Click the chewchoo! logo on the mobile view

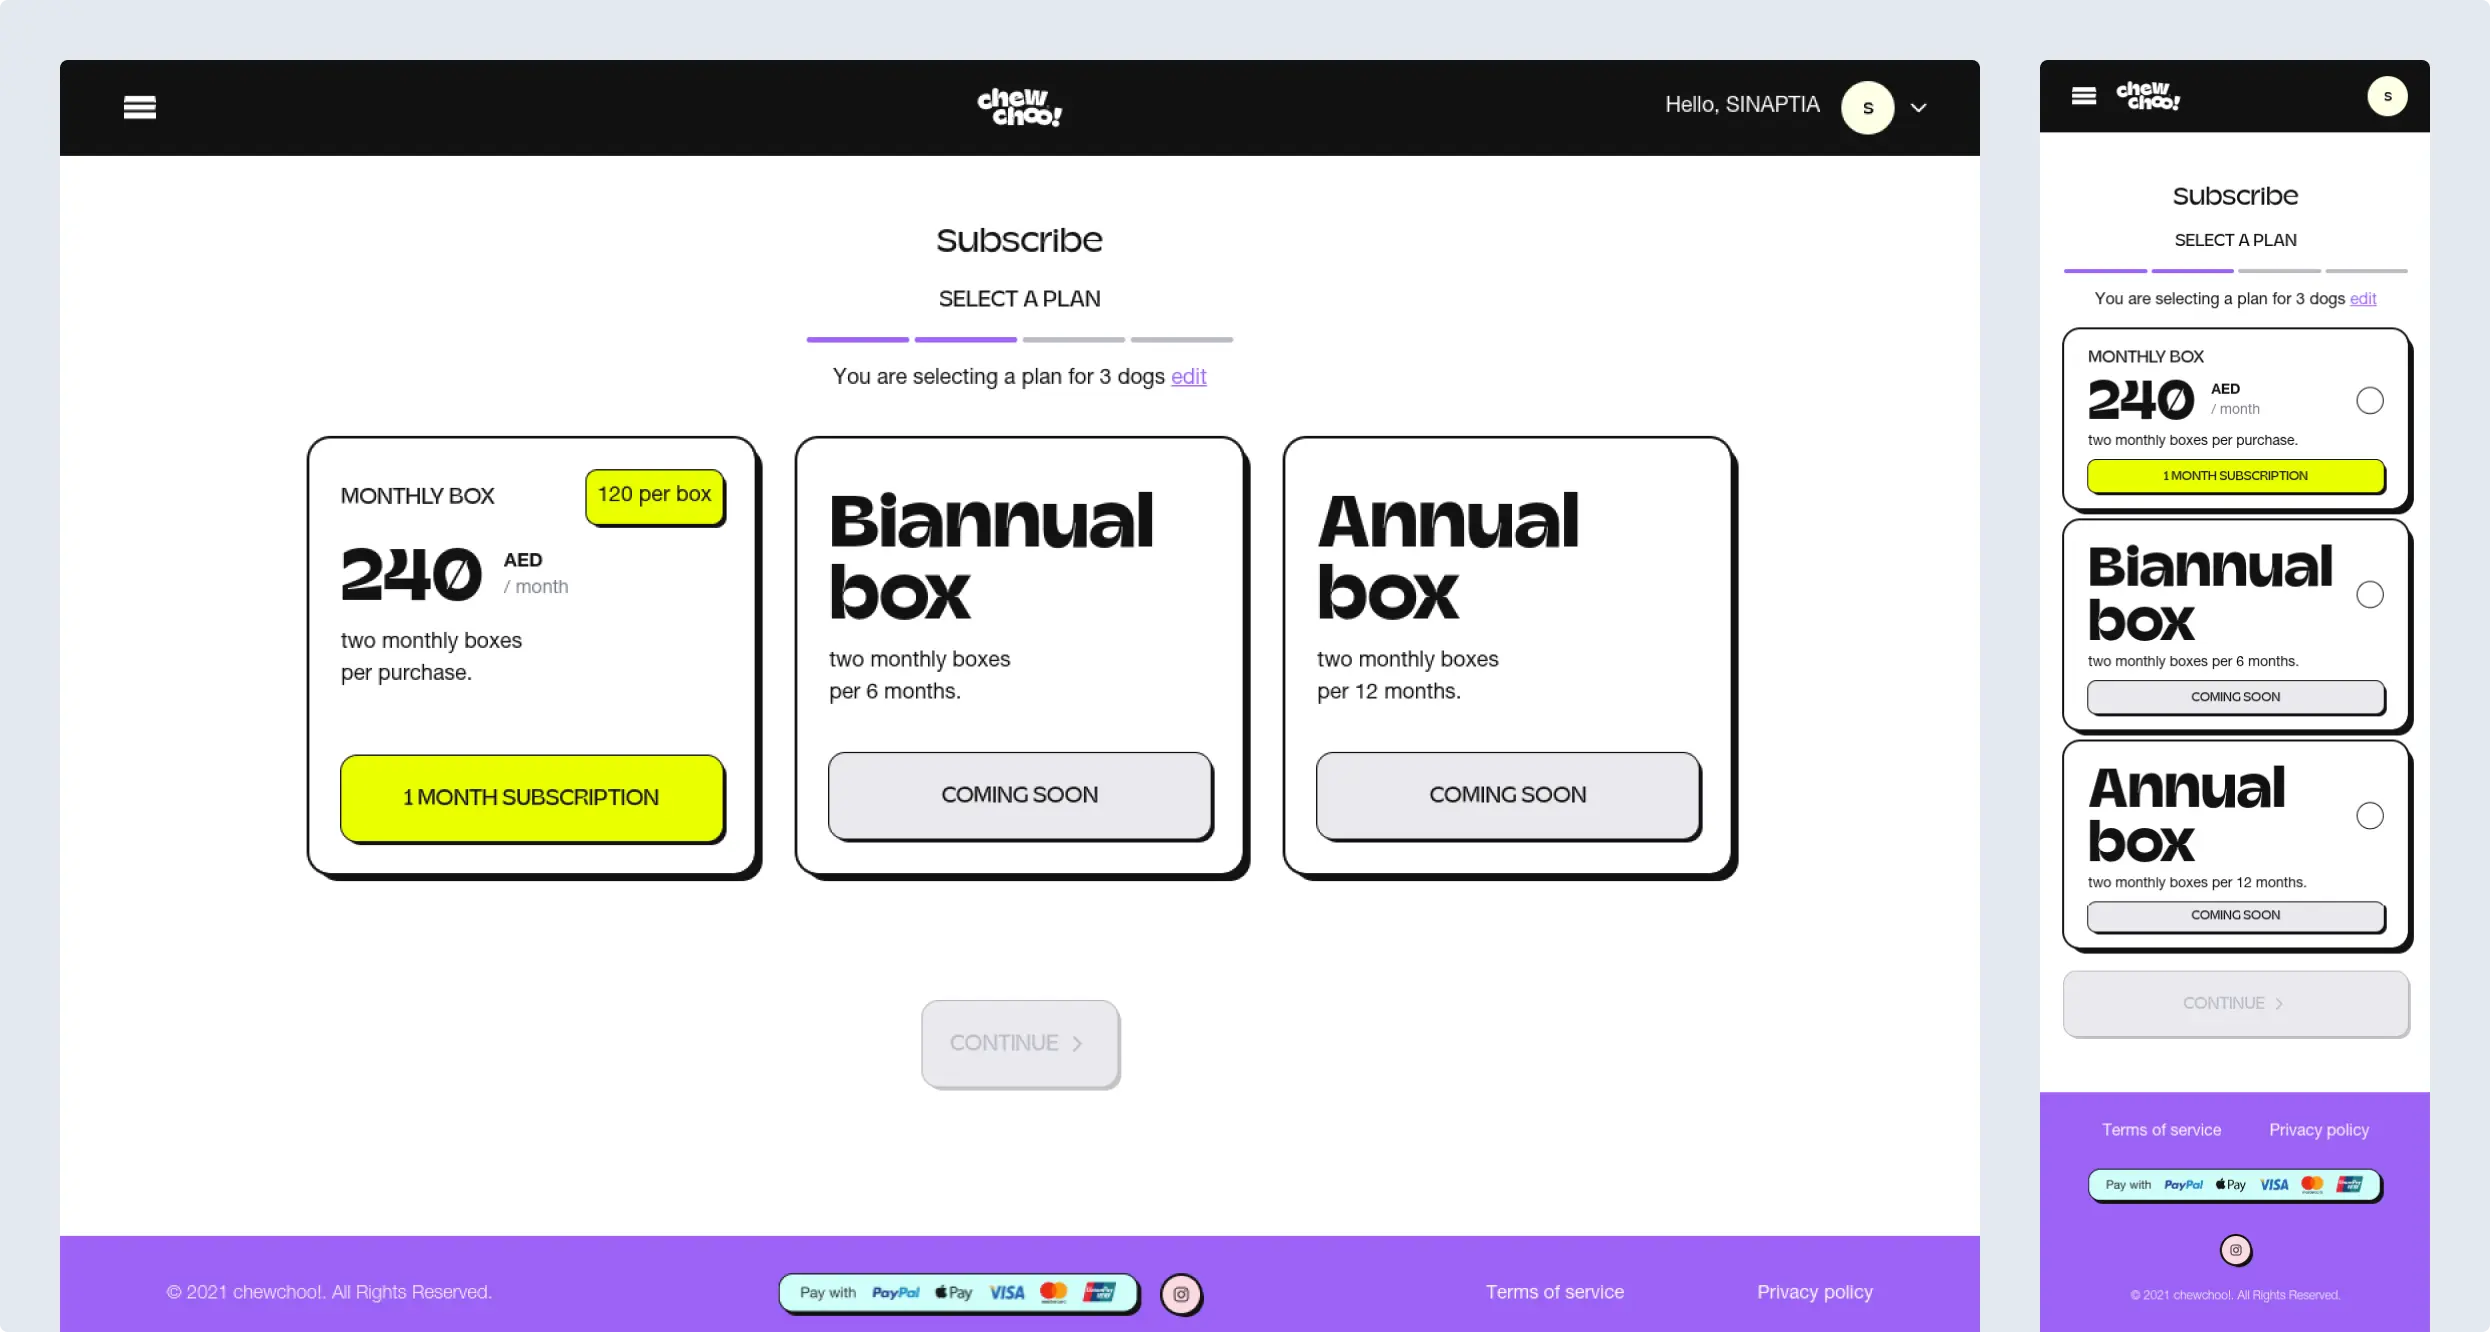(x=2148, y=96)
